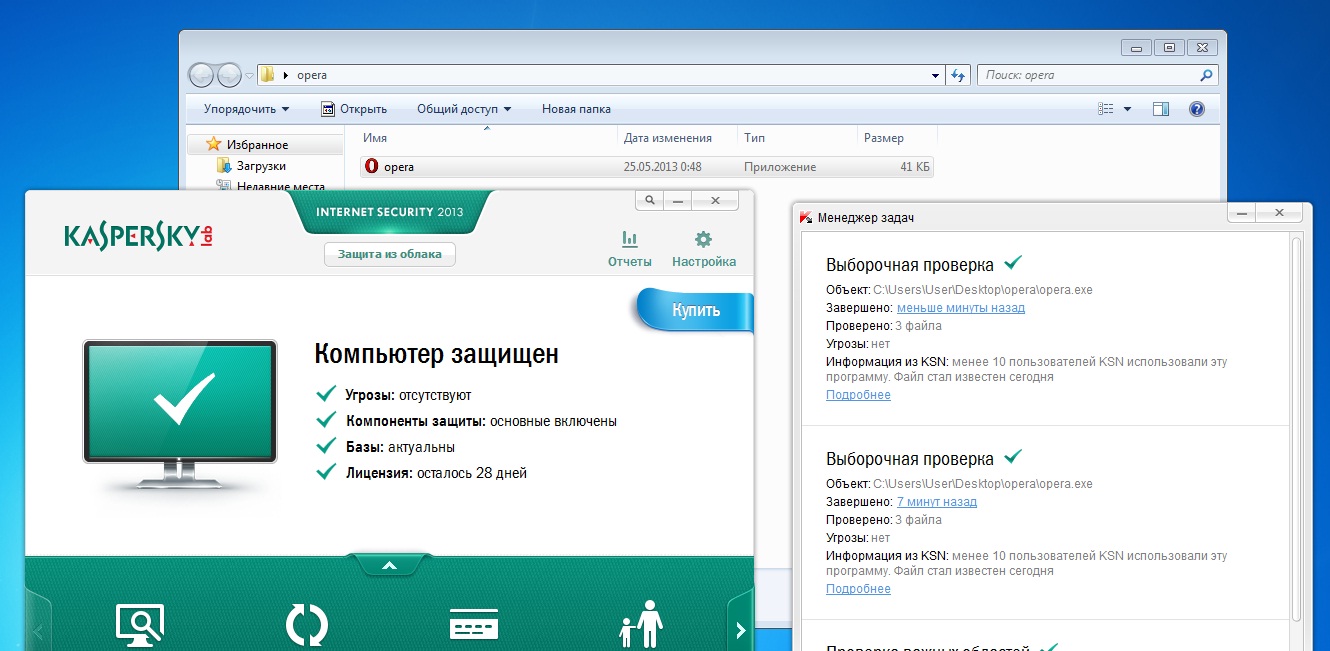Click the "Базы: актуальны" status line
The image size is (1330, 651).
[400, 447]
